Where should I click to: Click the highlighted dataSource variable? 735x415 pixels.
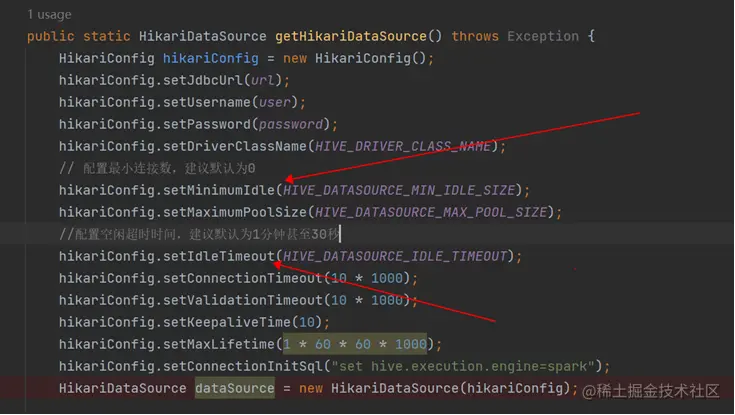coord(235,388)
